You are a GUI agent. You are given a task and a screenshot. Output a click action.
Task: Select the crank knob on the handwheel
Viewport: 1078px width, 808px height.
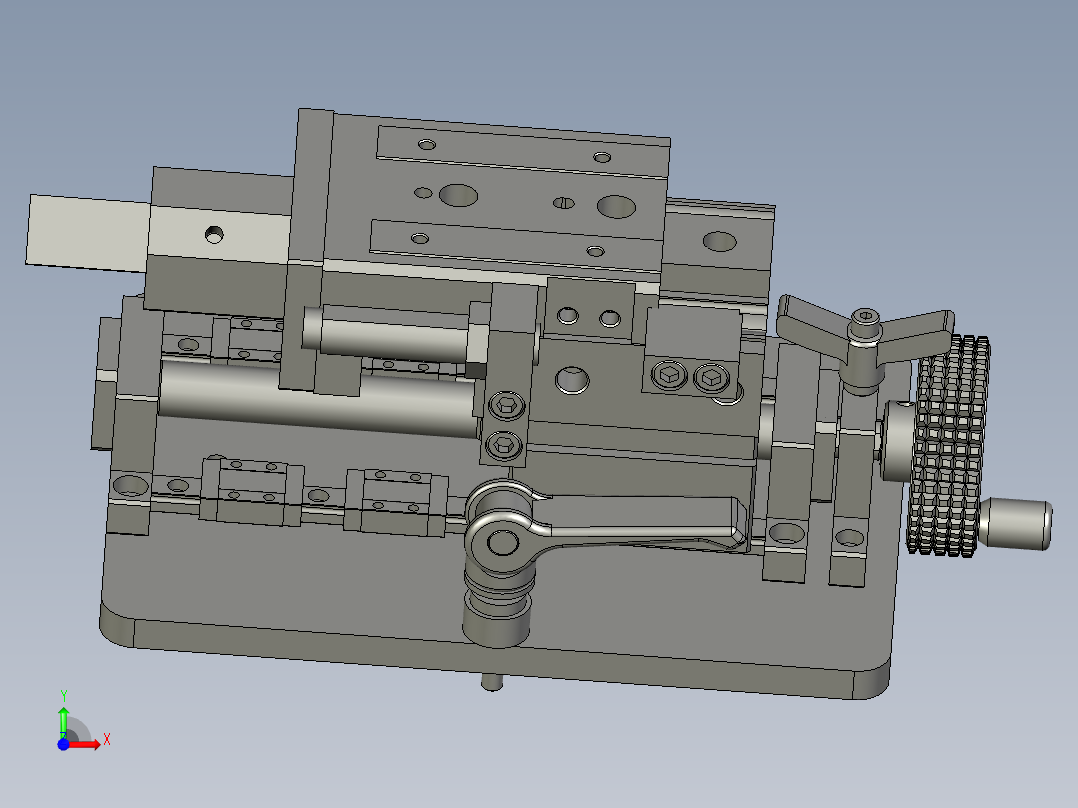(x=1015, y=523)
